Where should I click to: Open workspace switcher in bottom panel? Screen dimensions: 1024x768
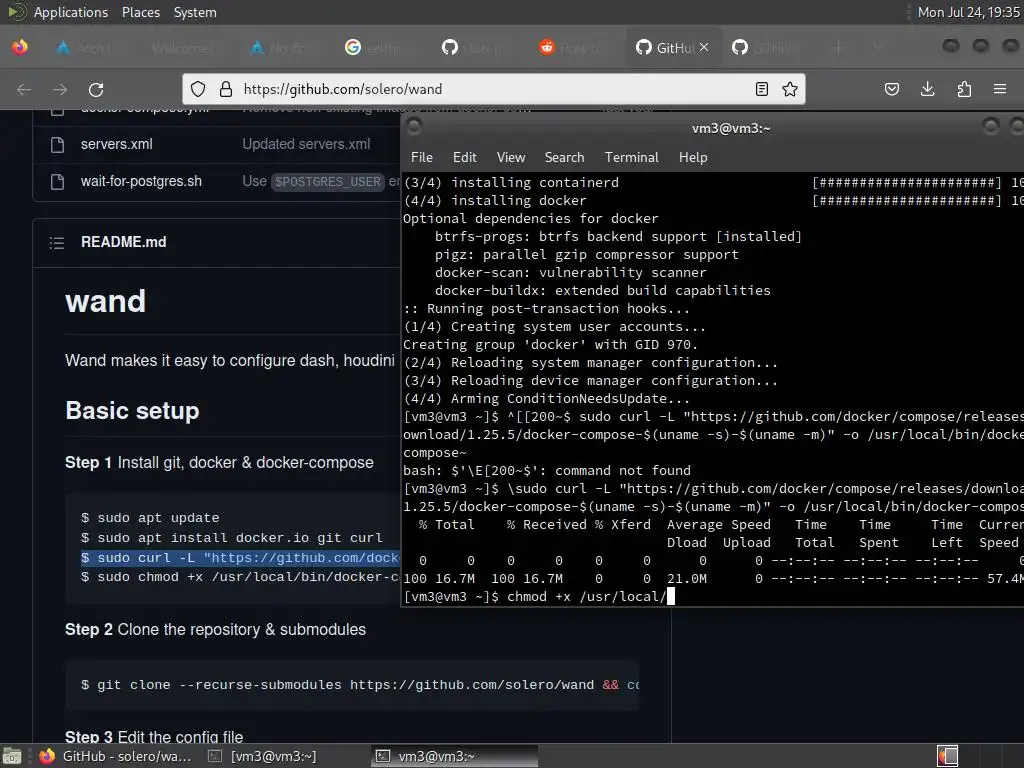(948, 756)
